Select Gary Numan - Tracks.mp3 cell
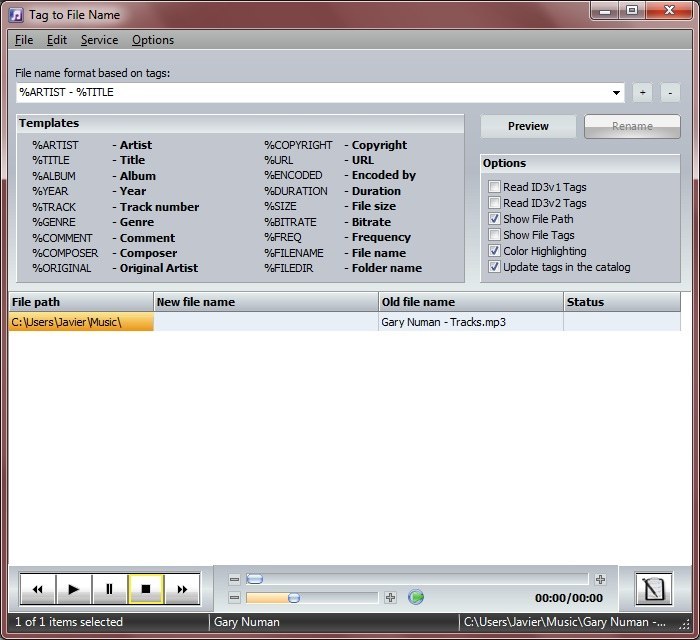The height and width of the screenshot is (640, 700). (471, 322)
